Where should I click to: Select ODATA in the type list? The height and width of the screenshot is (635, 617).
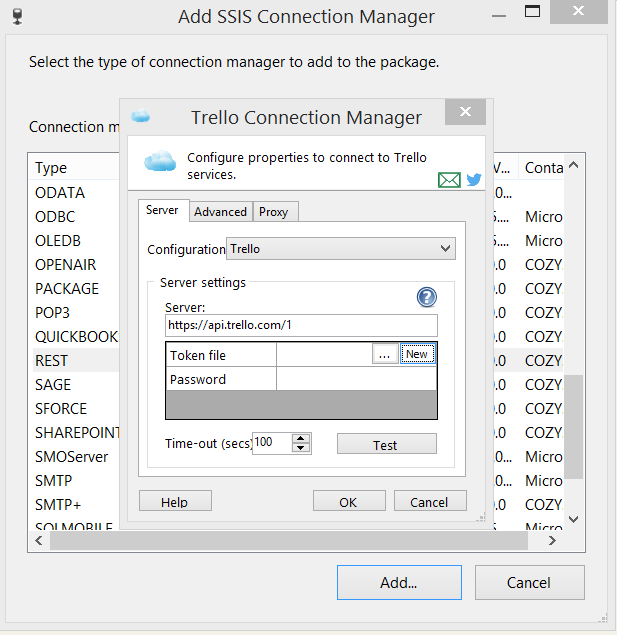tap(60, 193)
